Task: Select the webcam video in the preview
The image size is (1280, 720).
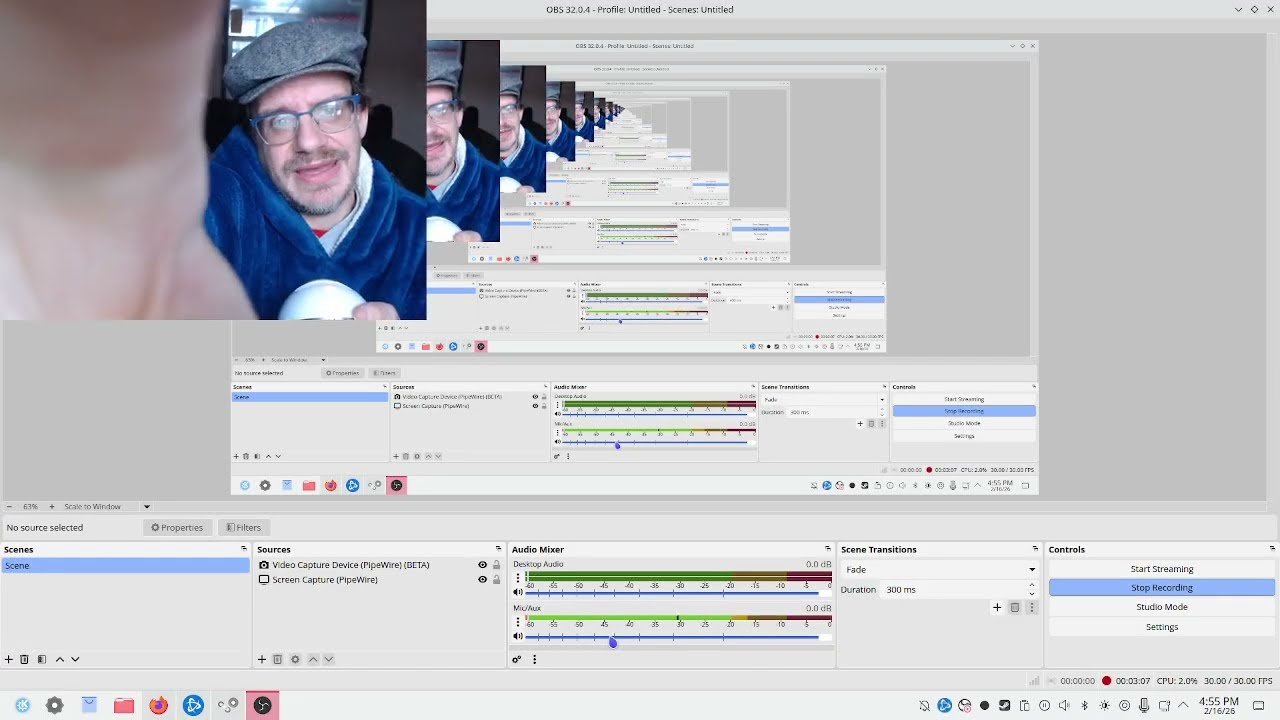Action: (213, 160)
